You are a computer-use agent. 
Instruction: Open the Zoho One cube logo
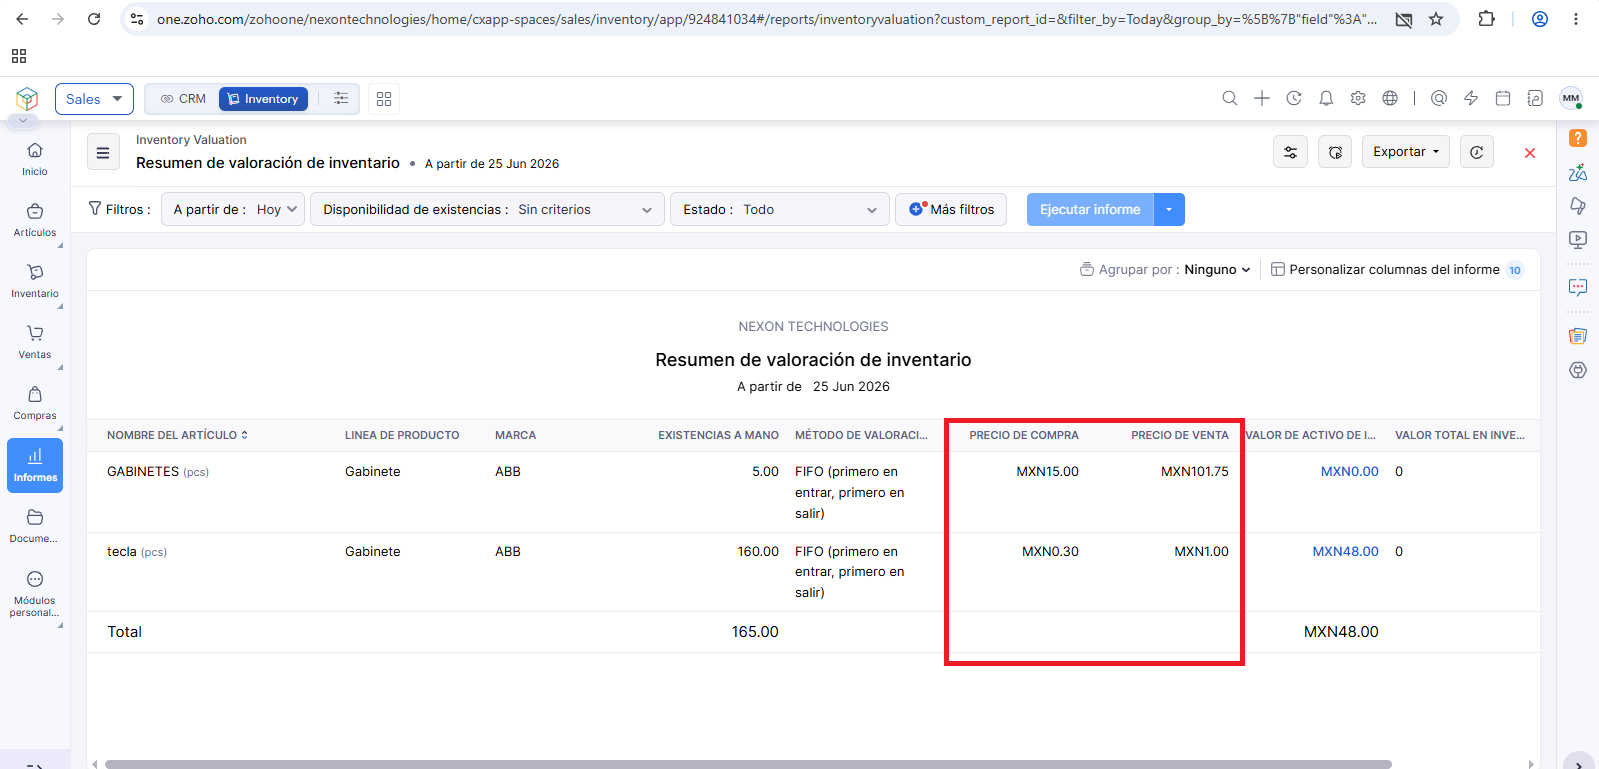click(x=27, y=98)
